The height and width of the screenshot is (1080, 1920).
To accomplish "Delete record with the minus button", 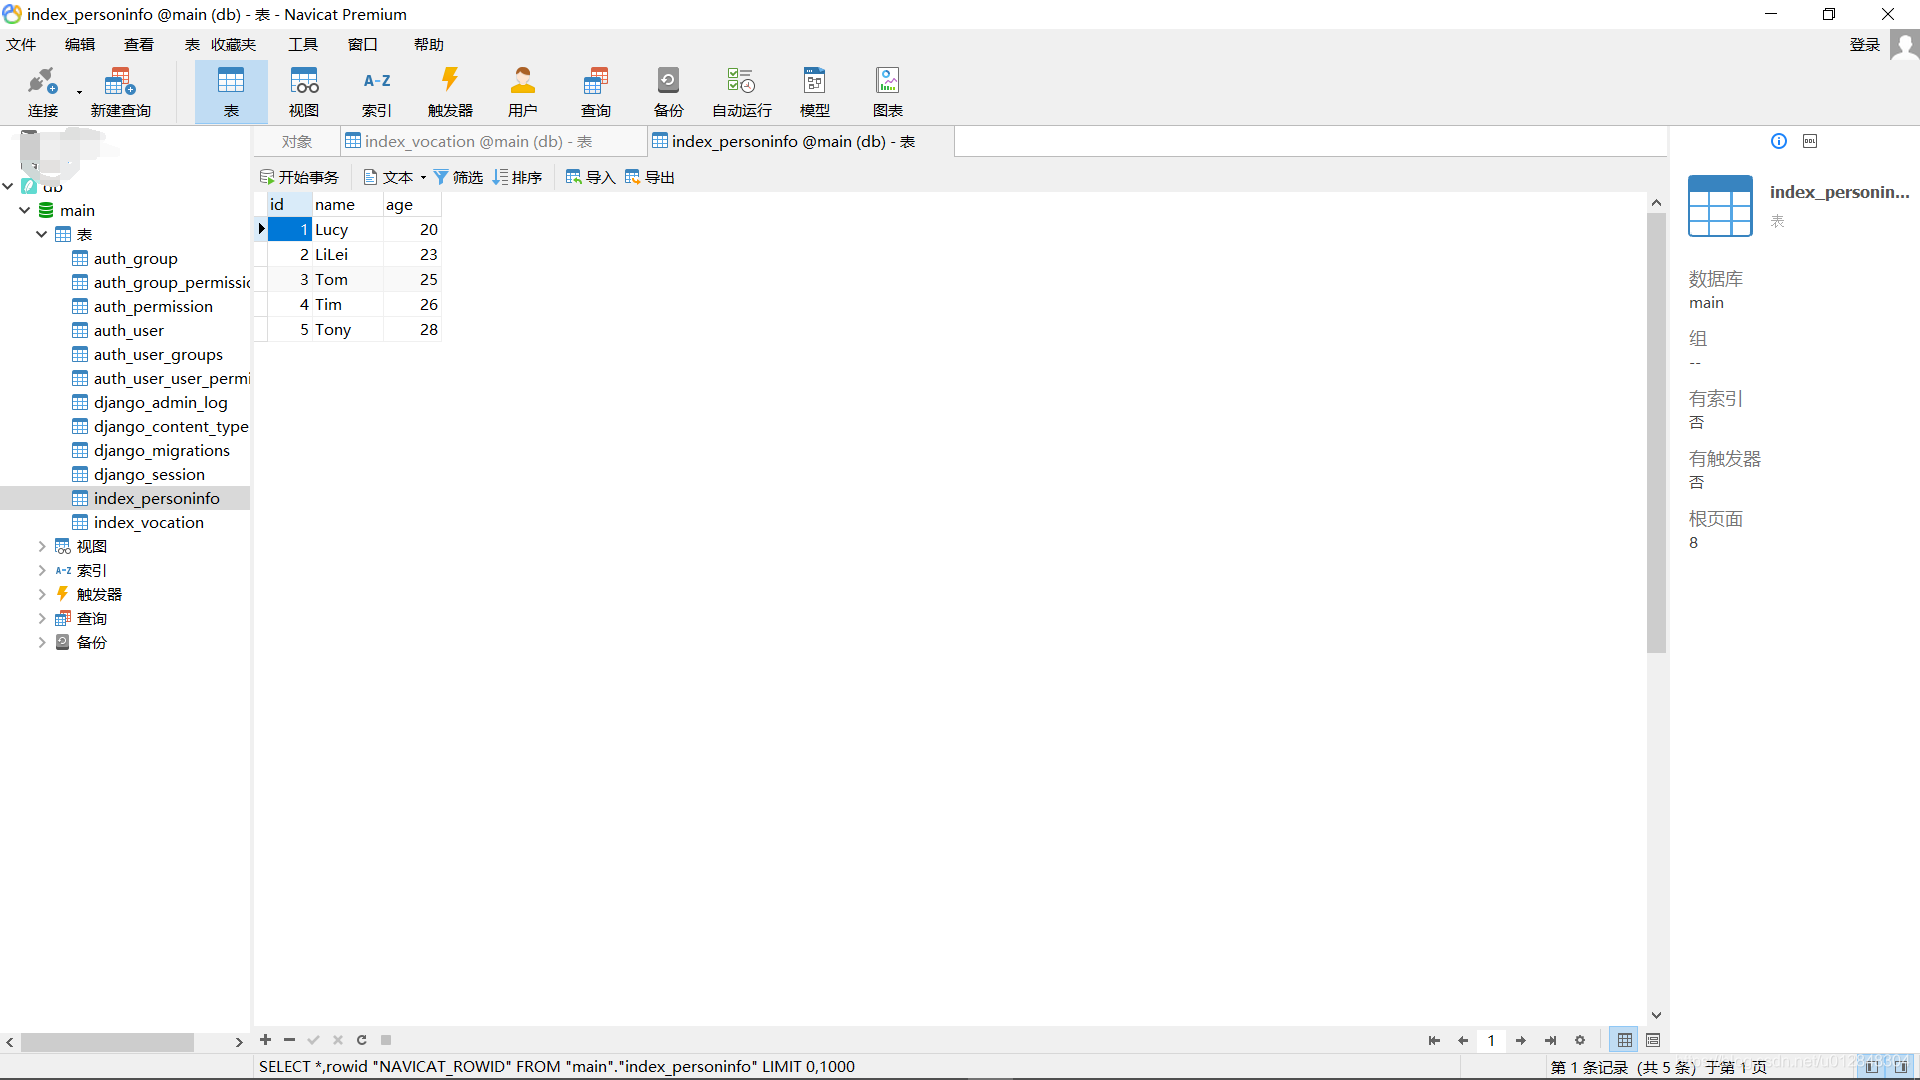I will click(290, 1040).
